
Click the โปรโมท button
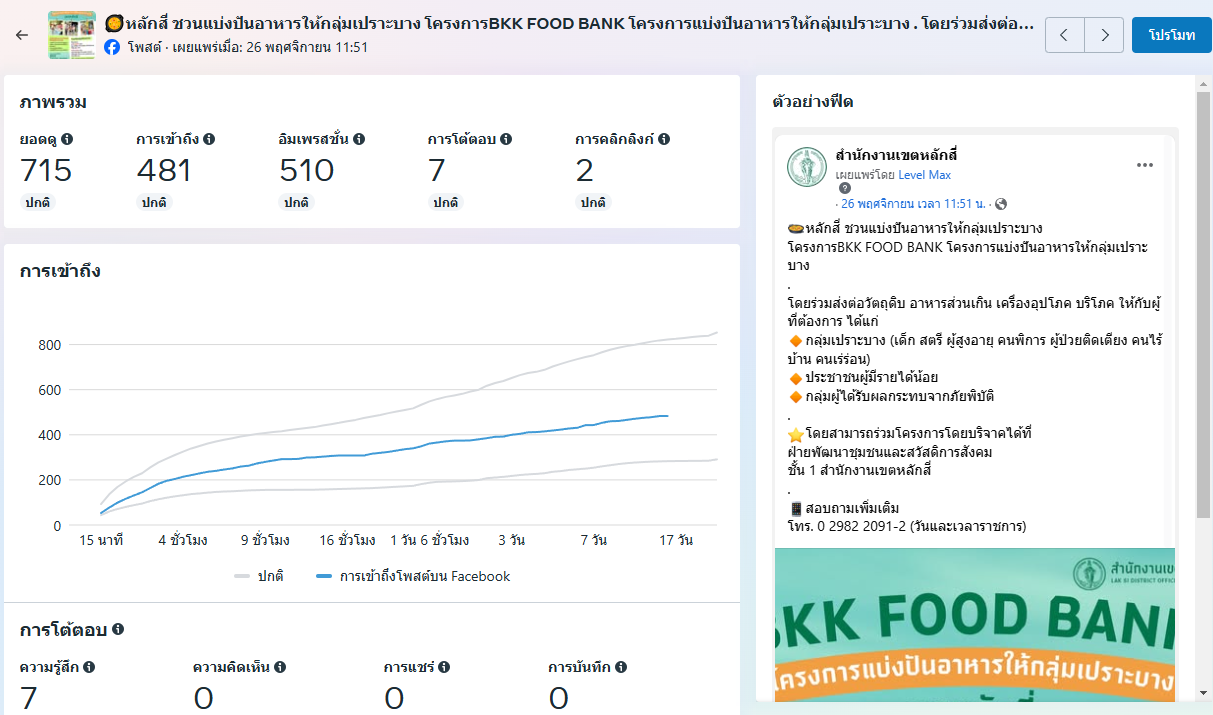tap(1172, 35)
